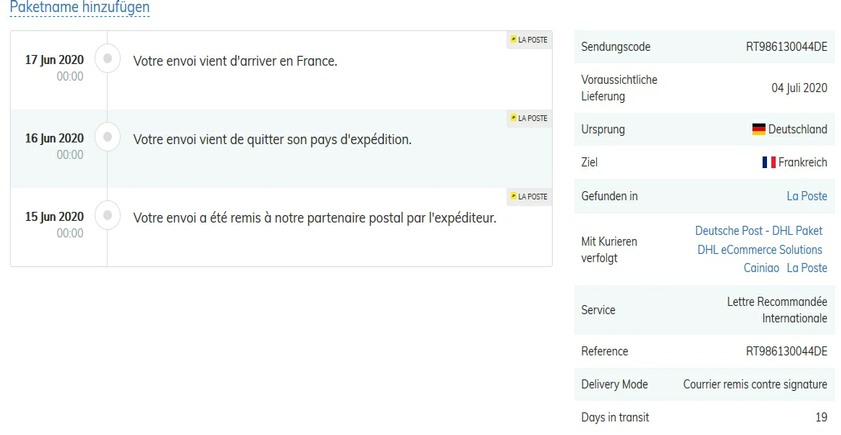The image size is (841, 435).
Task: Open the DHL eCommerce Solutions link
Action: click(759, 250)
